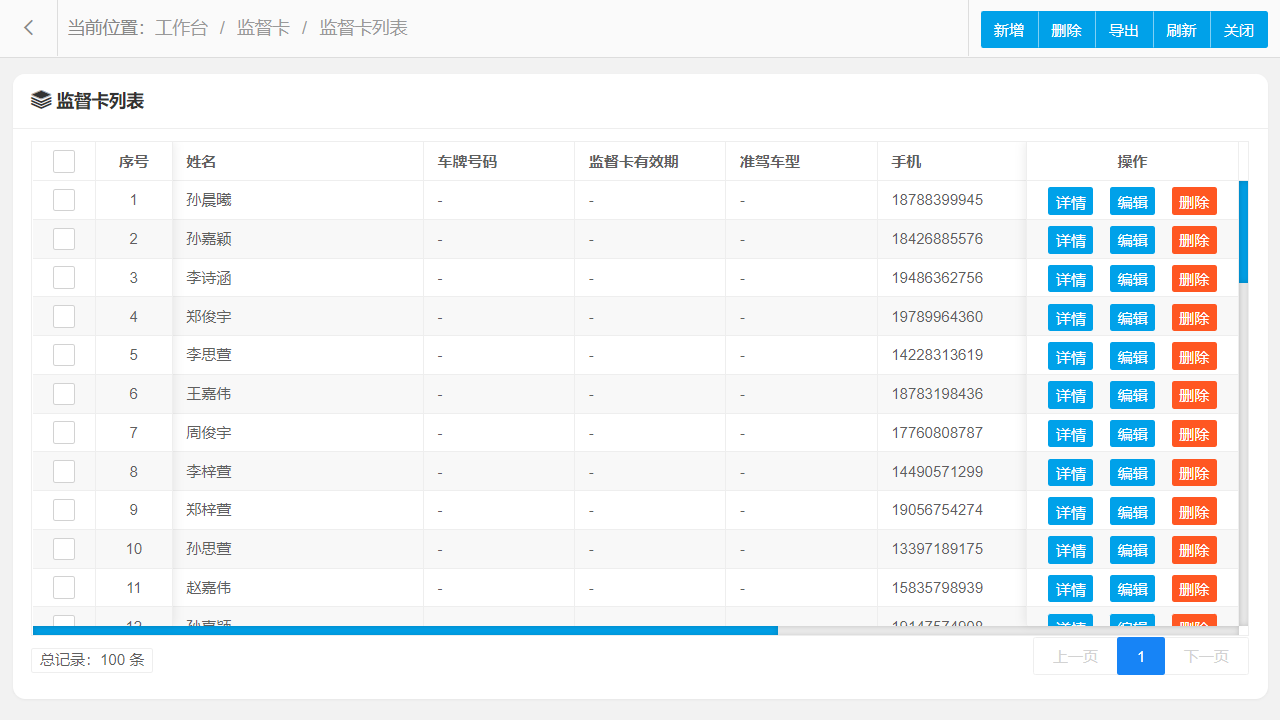Edit record of 郑俊宇
Image resolution: width=1280 pixels, height=720 pixels.
(1132, 318)
